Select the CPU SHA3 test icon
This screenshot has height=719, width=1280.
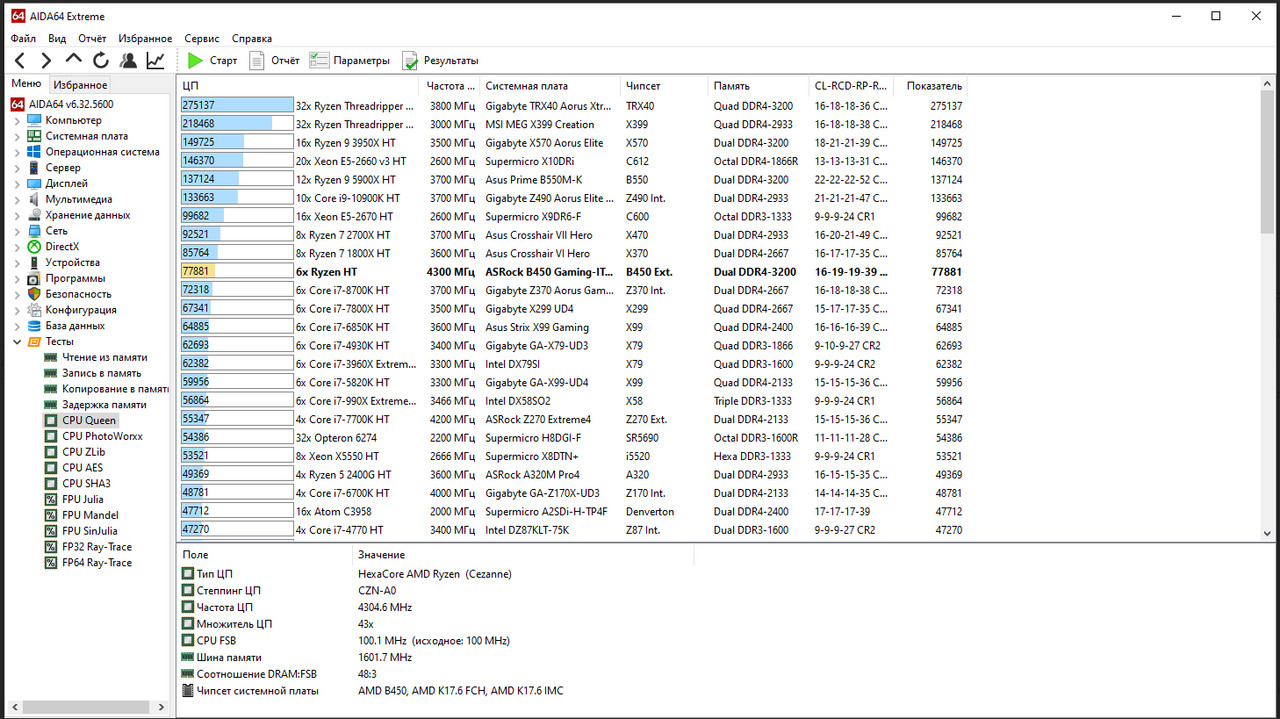click(x=52, y=484)
